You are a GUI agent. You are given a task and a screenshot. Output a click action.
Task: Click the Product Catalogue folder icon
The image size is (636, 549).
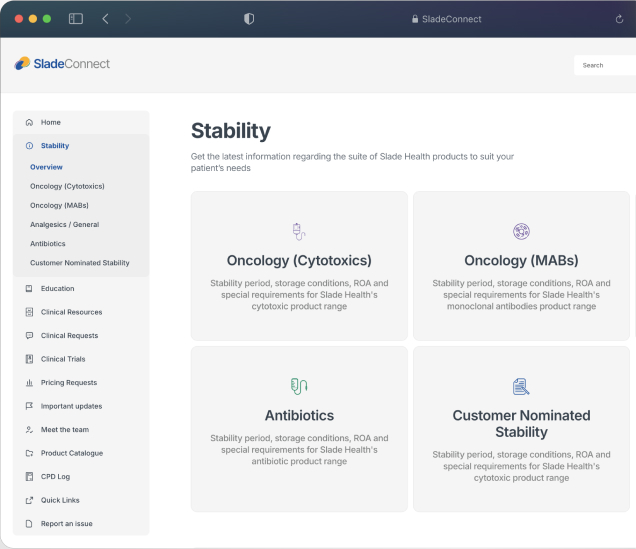pos(29,453)
